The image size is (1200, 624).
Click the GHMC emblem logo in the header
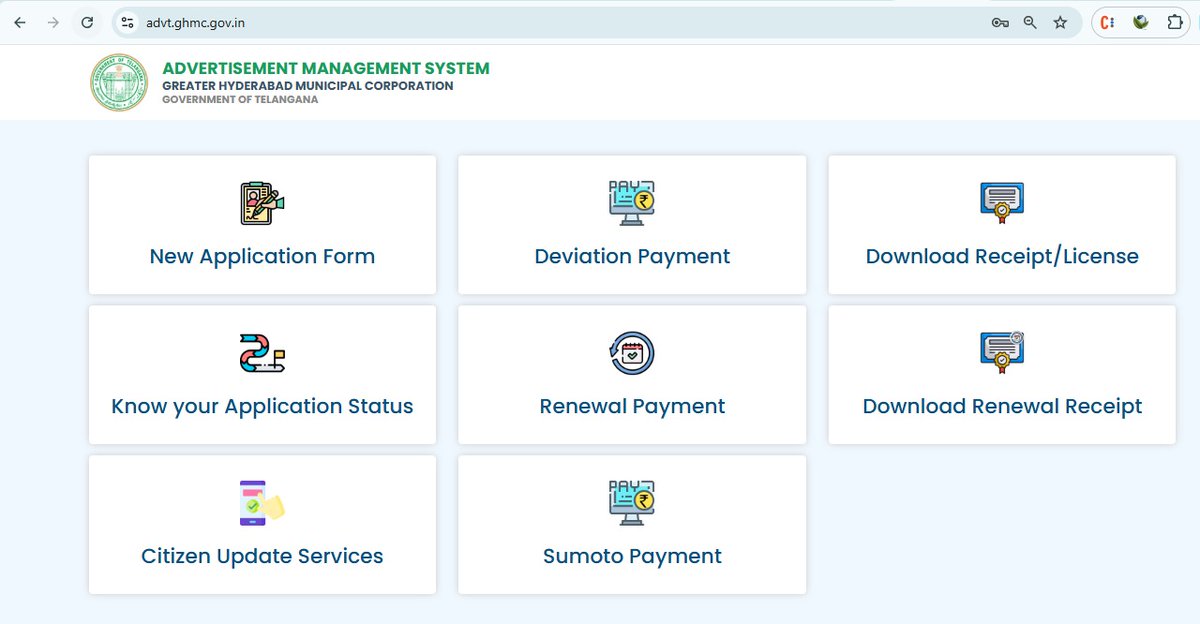click(x=118, y=82)
